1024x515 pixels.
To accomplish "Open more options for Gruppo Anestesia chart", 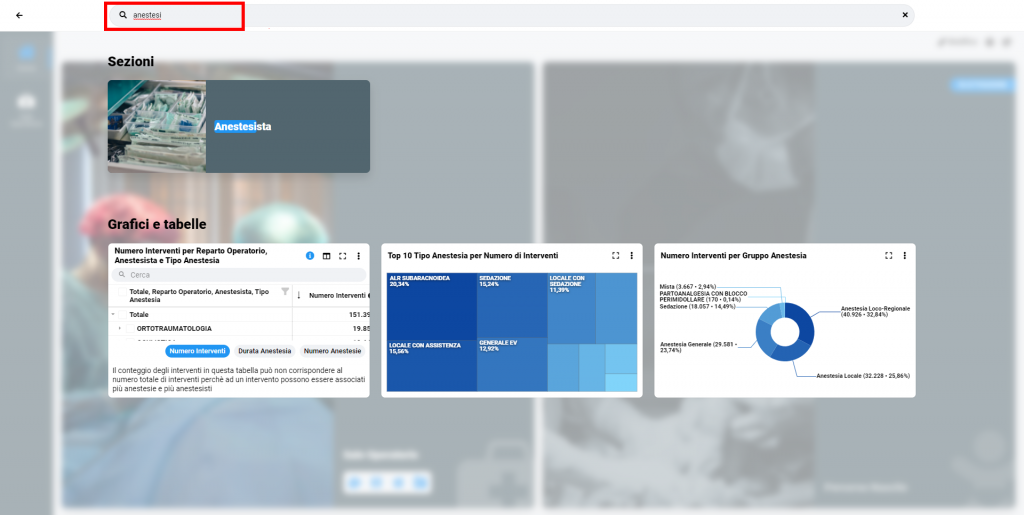I will (904, 256).
